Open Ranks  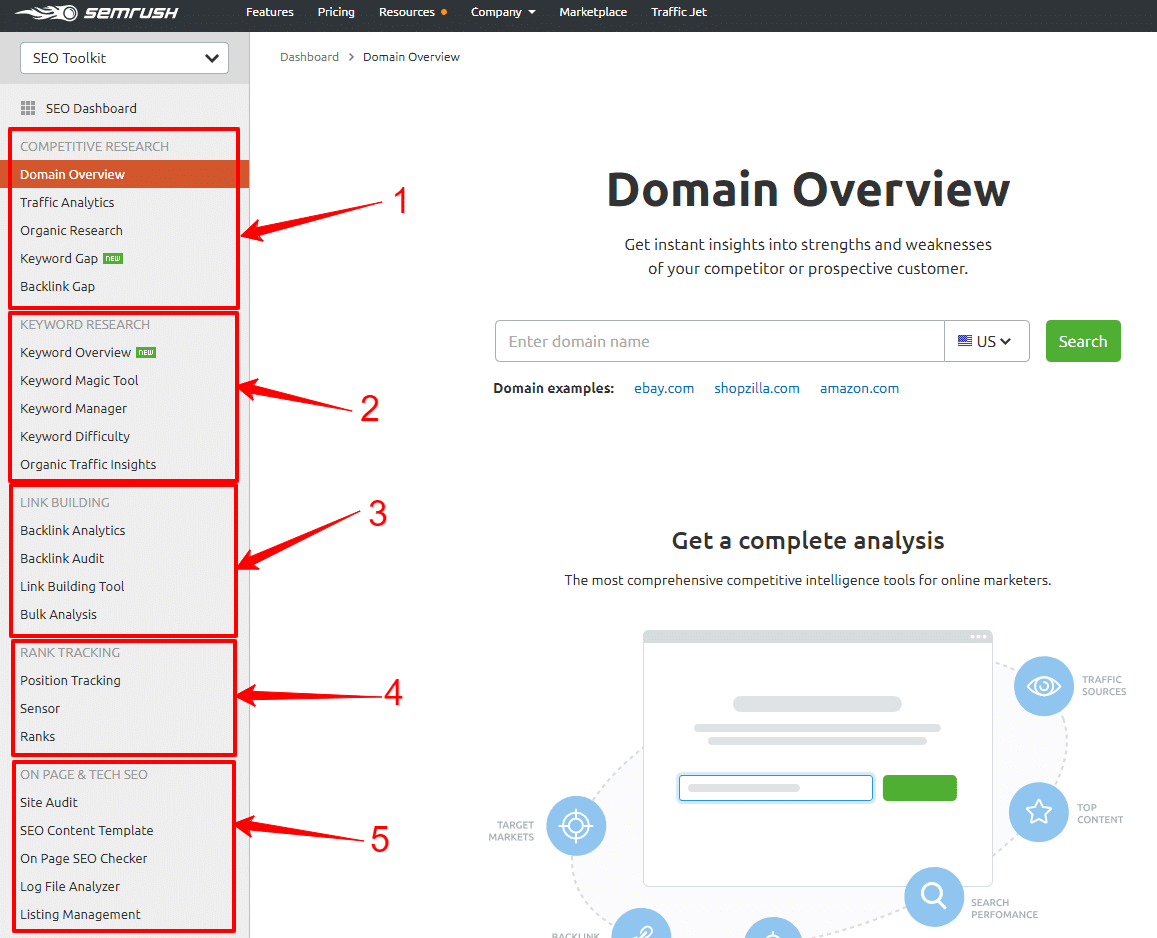tap(38, 737)
